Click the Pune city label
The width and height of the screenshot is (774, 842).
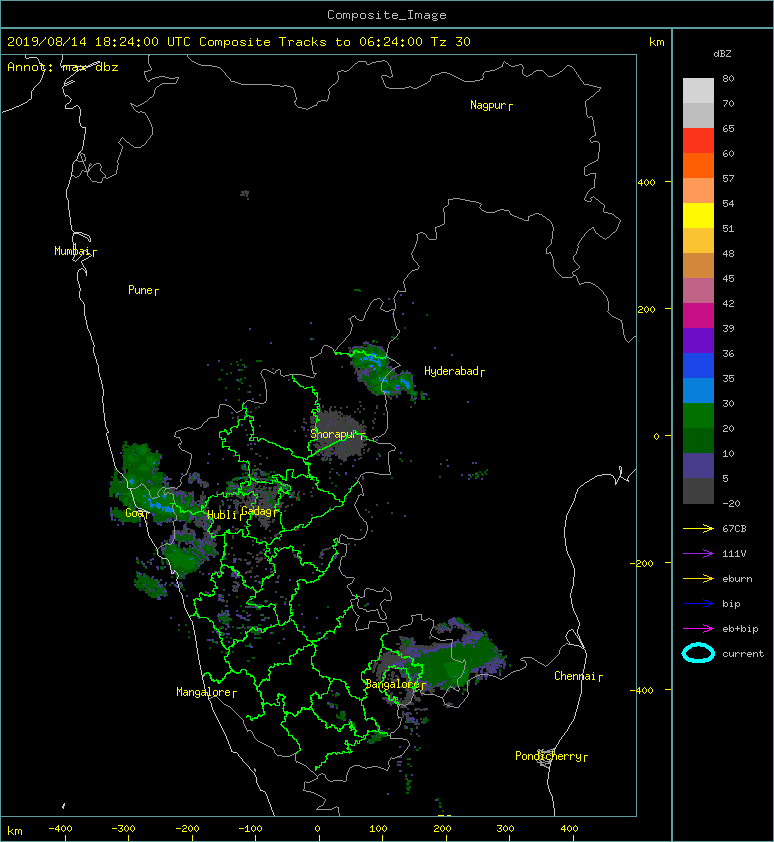[x=140, y=290]
